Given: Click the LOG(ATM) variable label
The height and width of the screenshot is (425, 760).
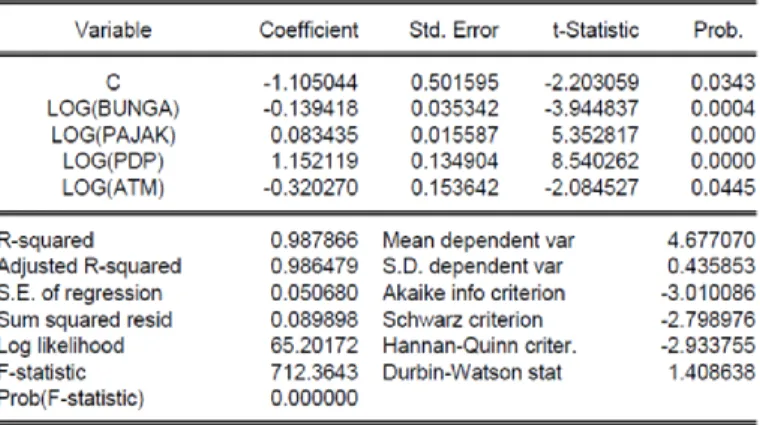Looking at the screenshot, I should (113, 187).
